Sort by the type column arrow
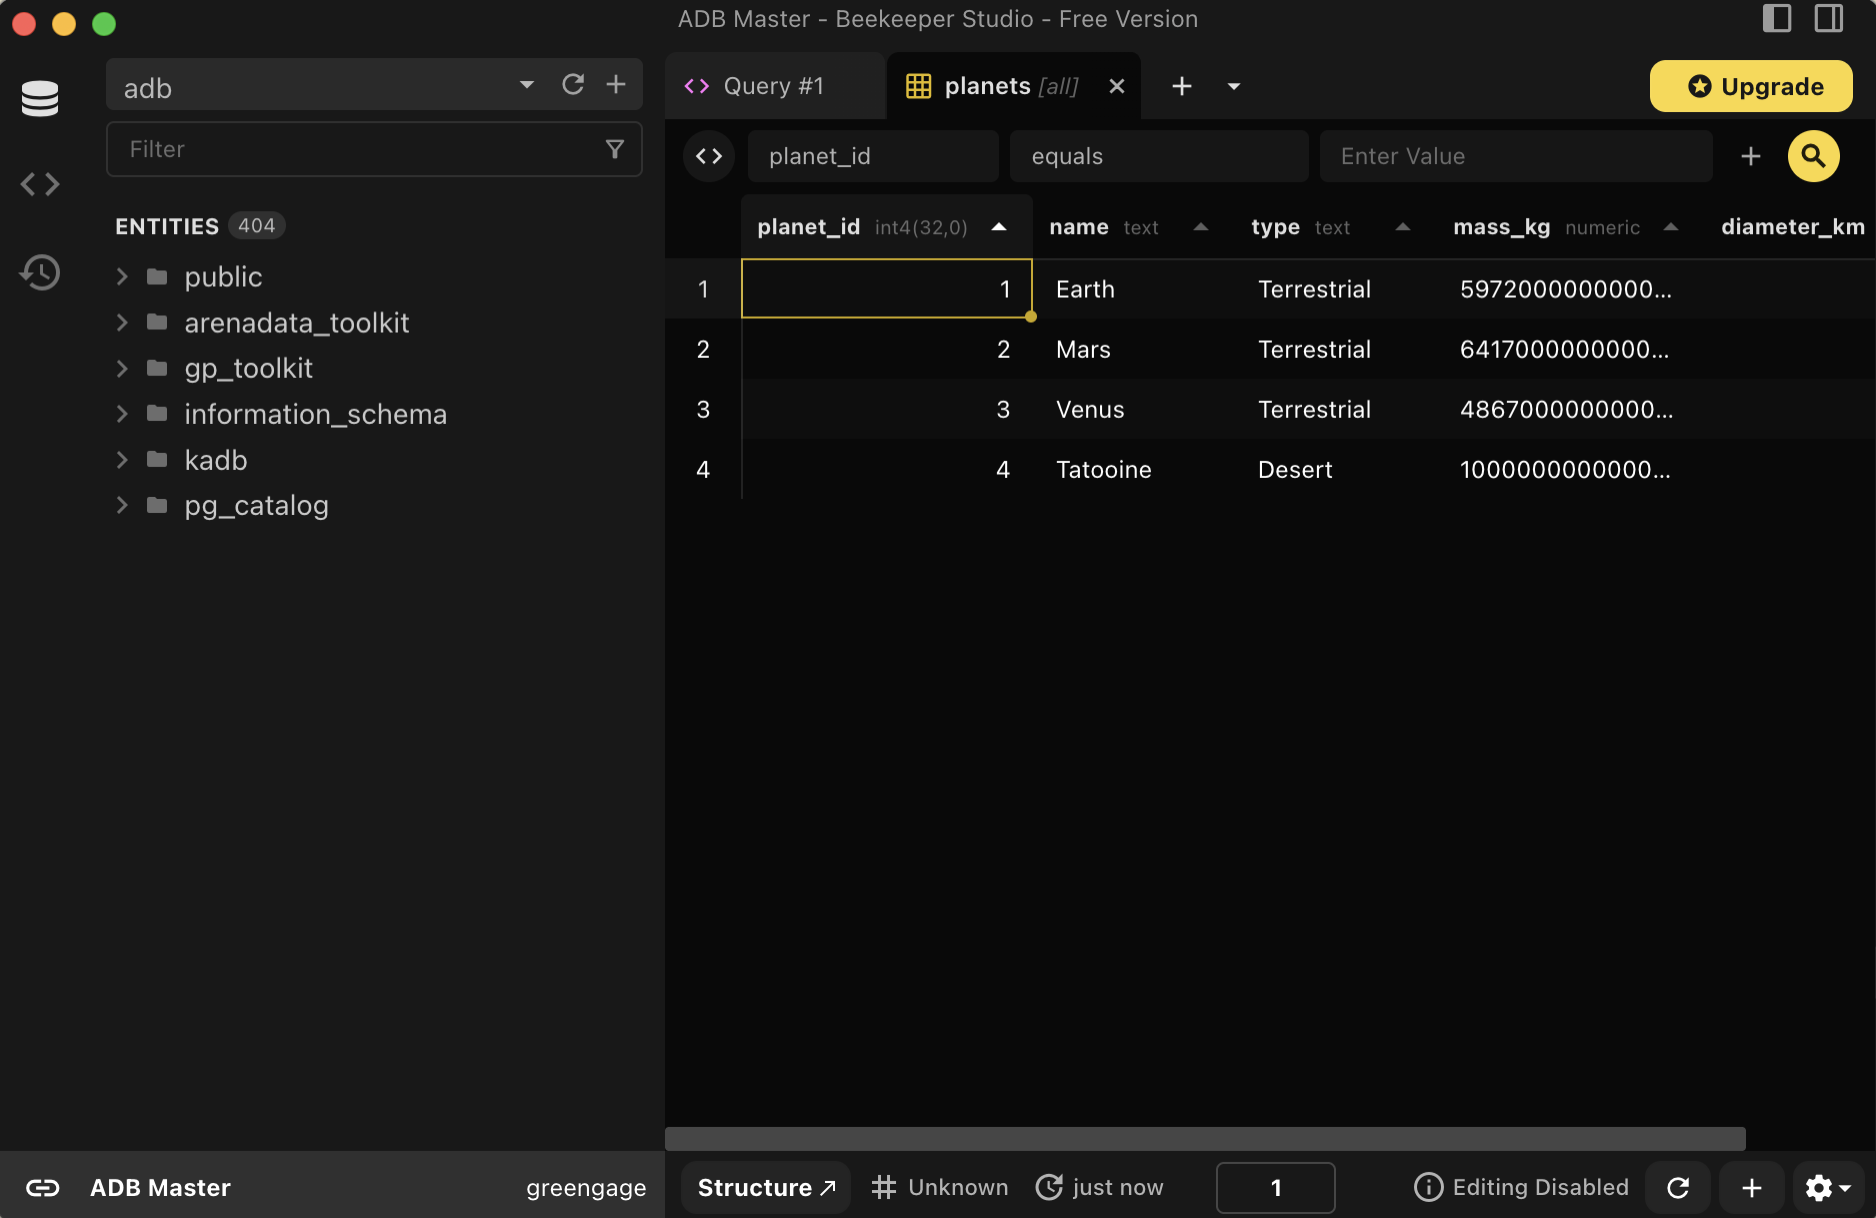Screen dimensions: 1876x1218 [1403, 227]
